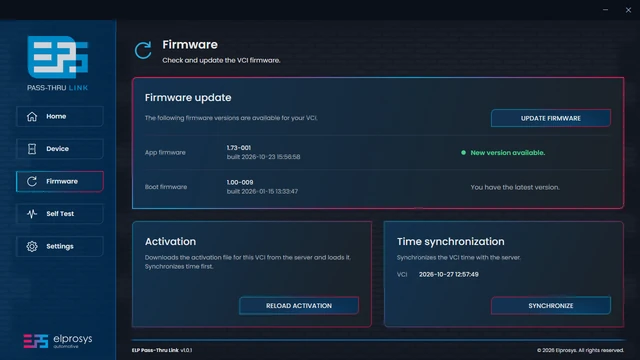This screenshot has width=640, height=360.
Task: Click the green new version status dot
Action: coord(463,153)
